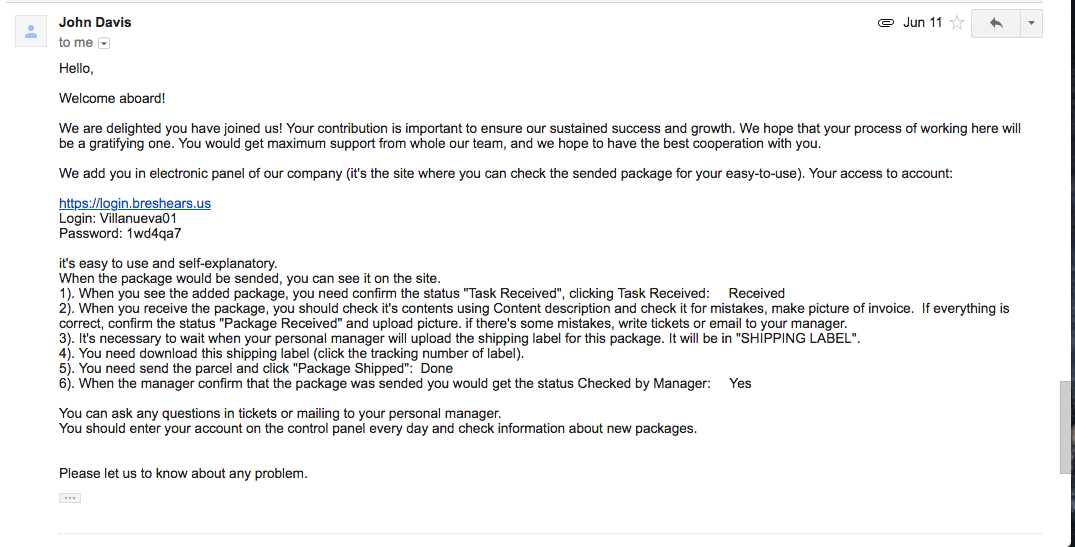Click the "Login: Villanueva01" text
This screenshot has height=547, width=1075.
pos(118,219)
